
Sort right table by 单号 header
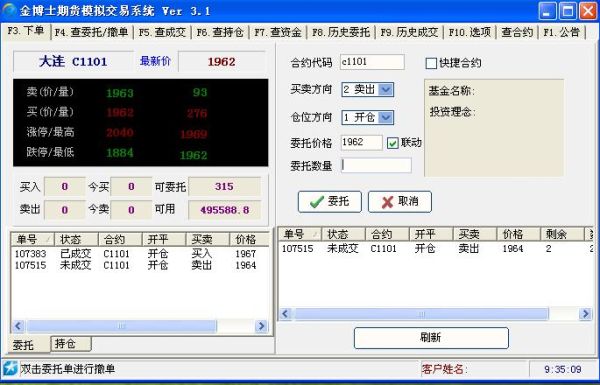(x=300, y=234)
